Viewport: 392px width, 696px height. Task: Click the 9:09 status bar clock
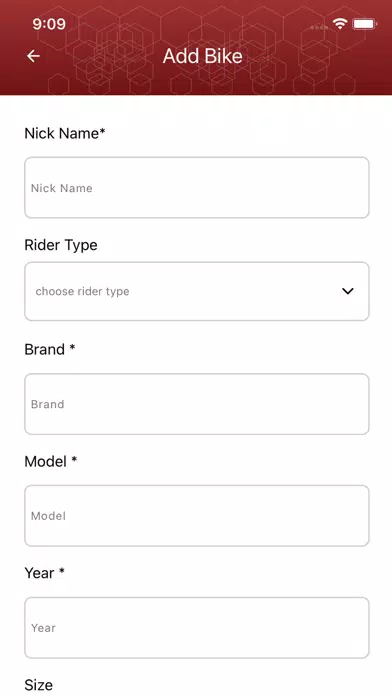pos(49,24)
